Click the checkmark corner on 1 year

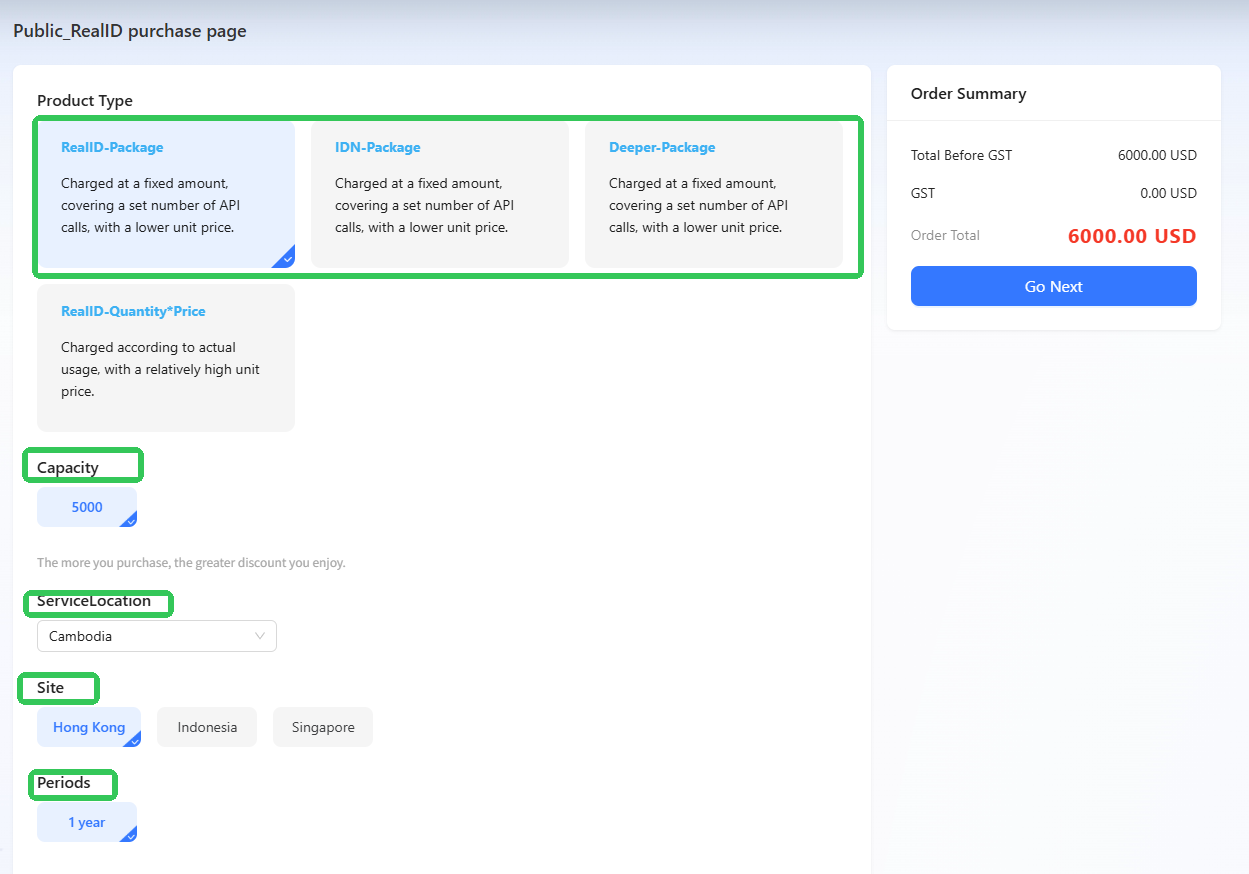[x=129, y=834]
